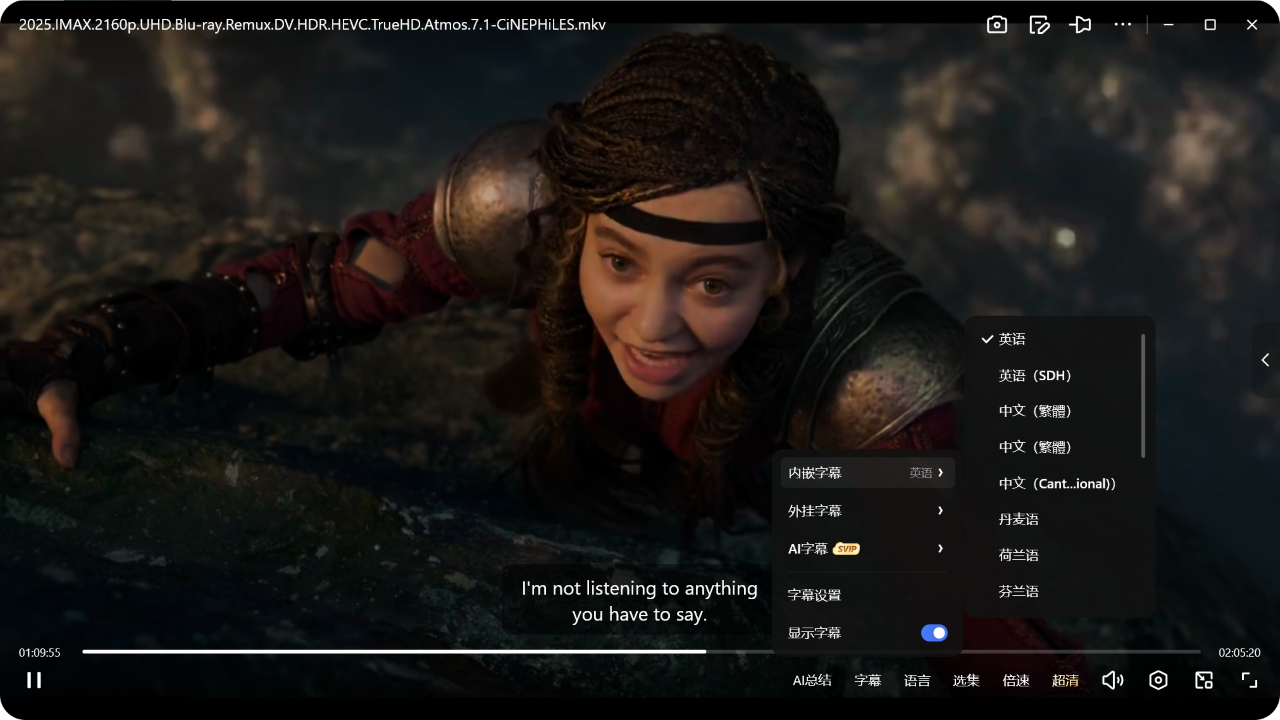The width and height of the screenshot is (1280, 720).
Task: Expand the 内嵌字幕 submenu
Action: 866,473
